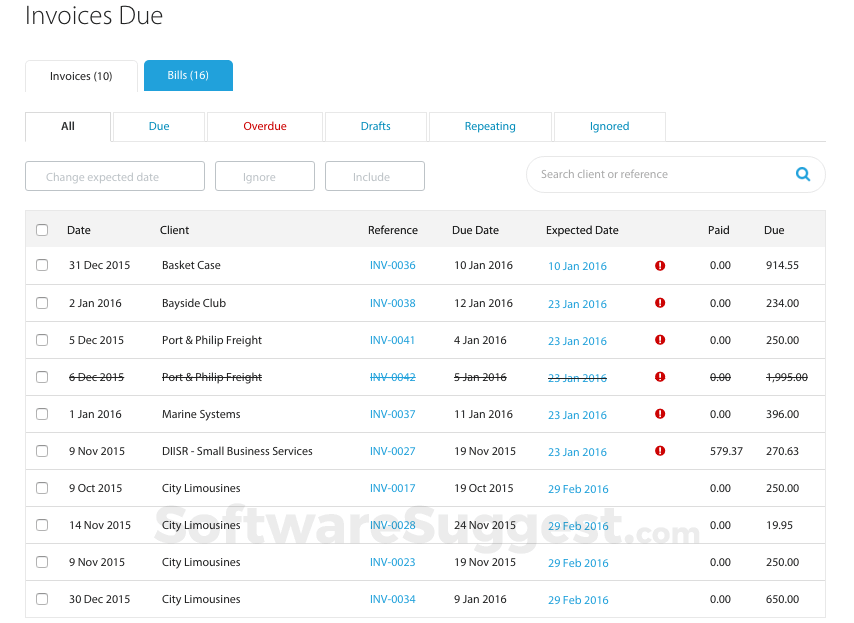Click the warning icon on crossed-out INV-0042 row
The image size is (854, 623).
point(660,377)
